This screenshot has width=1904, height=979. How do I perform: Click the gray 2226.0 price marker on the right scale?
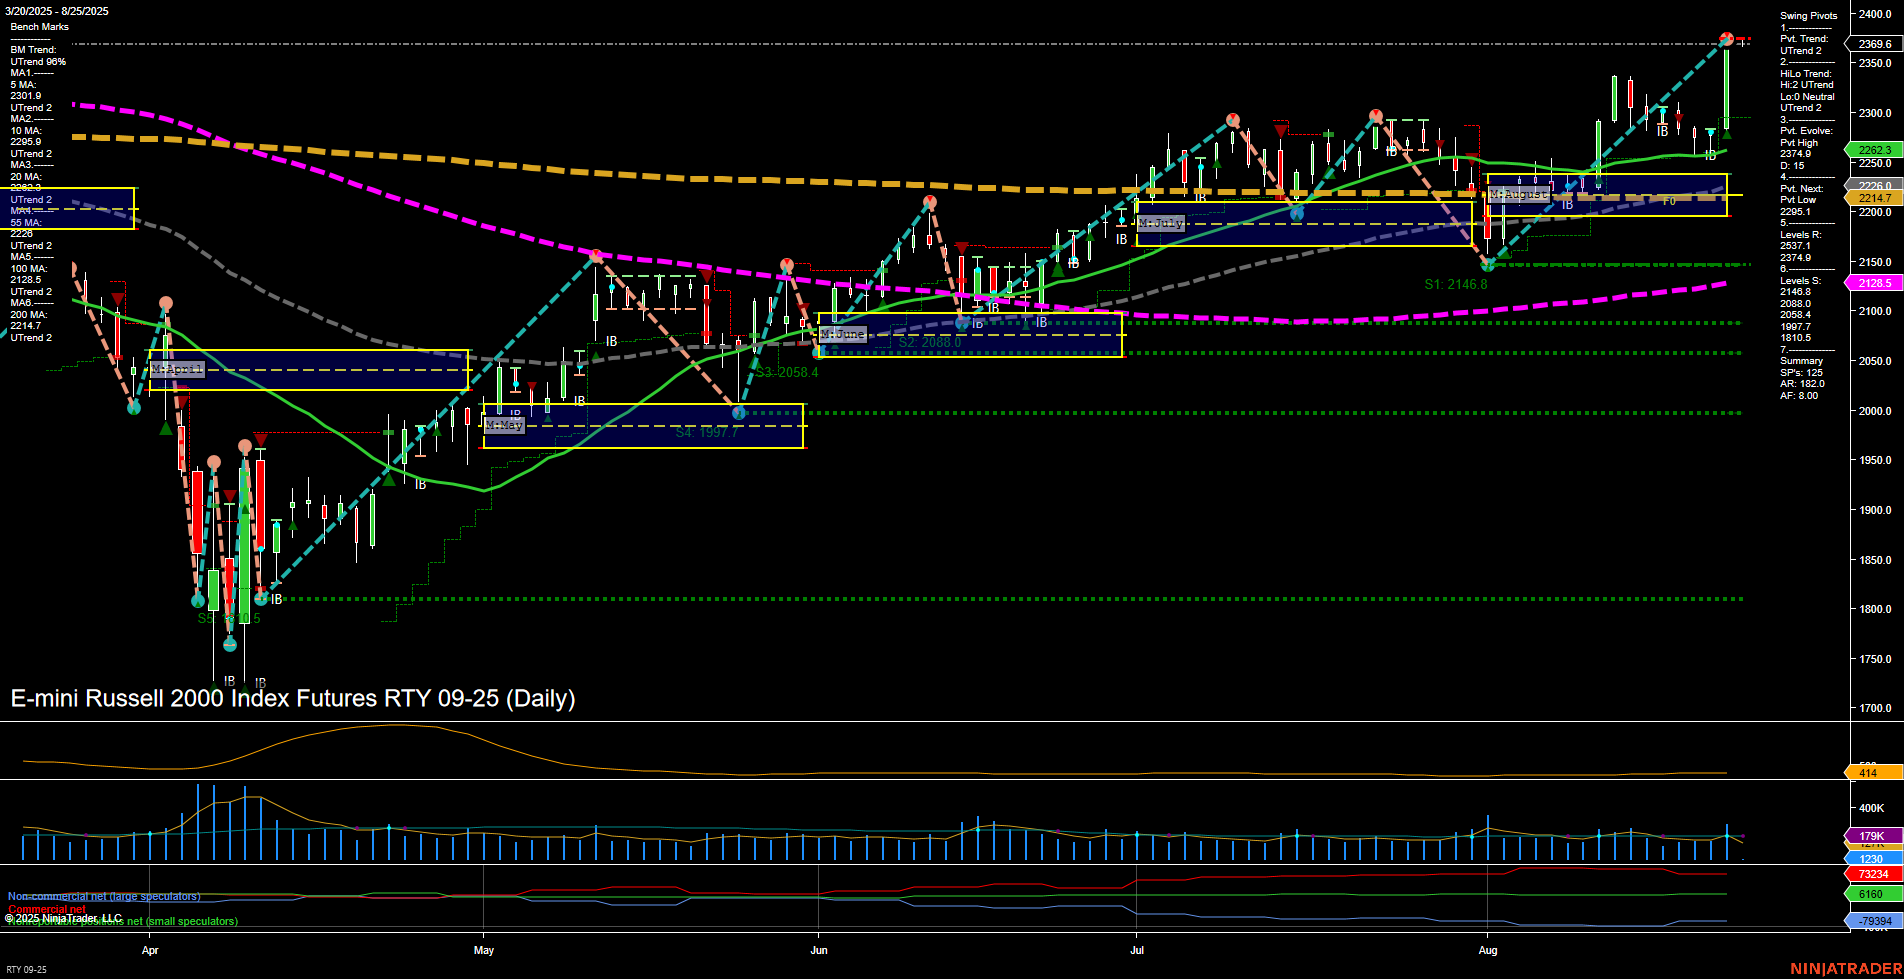pyautogui.click(x=1876, y=186)
